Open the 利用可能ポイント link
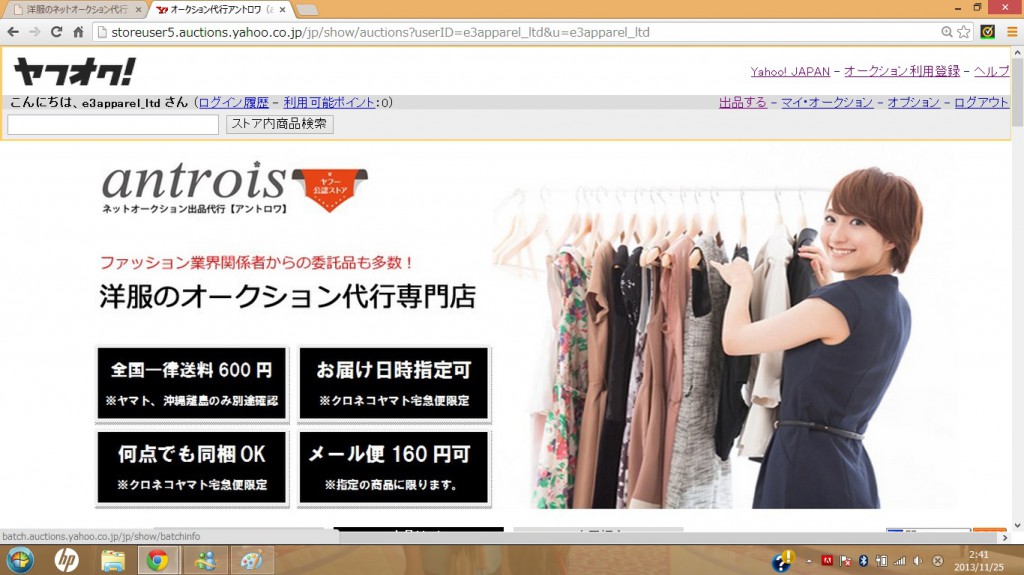This screenshot has width=1024, height=575. click(329, 103)
